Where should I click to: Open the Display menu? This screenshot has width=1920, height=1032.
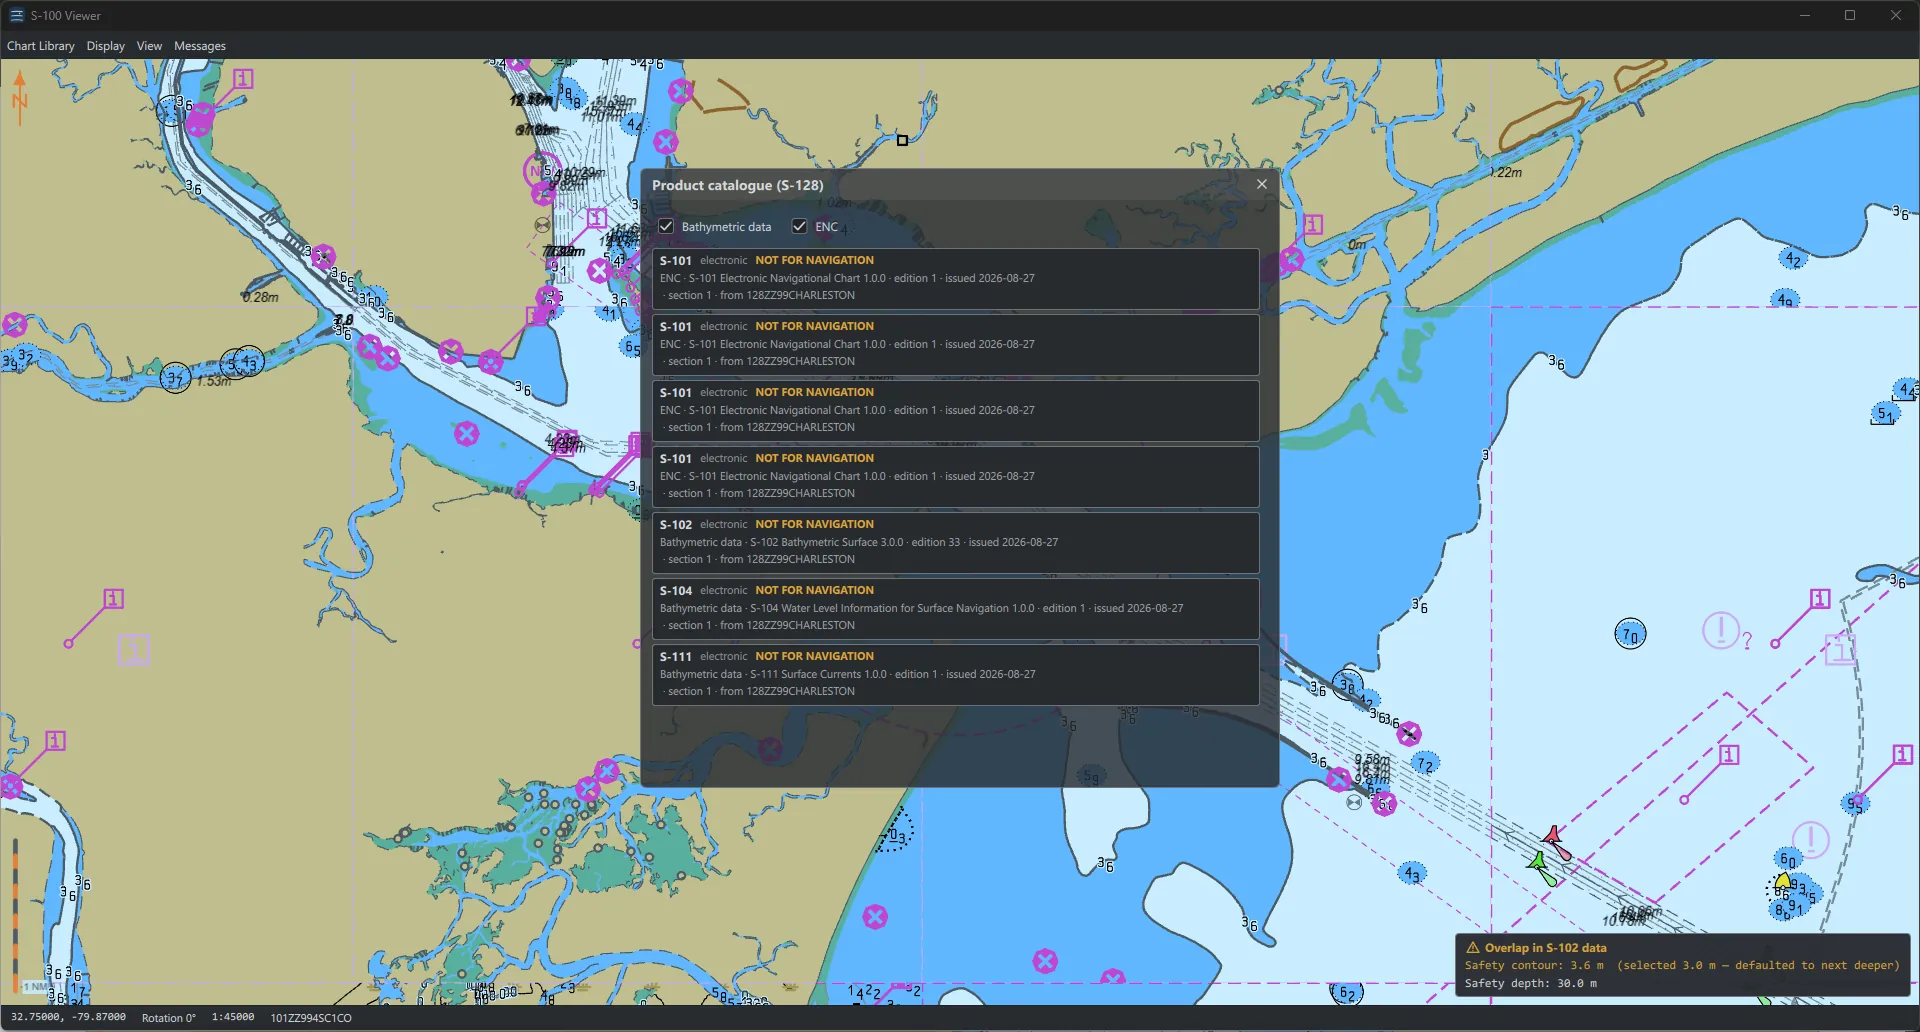(x=105, y=46)
